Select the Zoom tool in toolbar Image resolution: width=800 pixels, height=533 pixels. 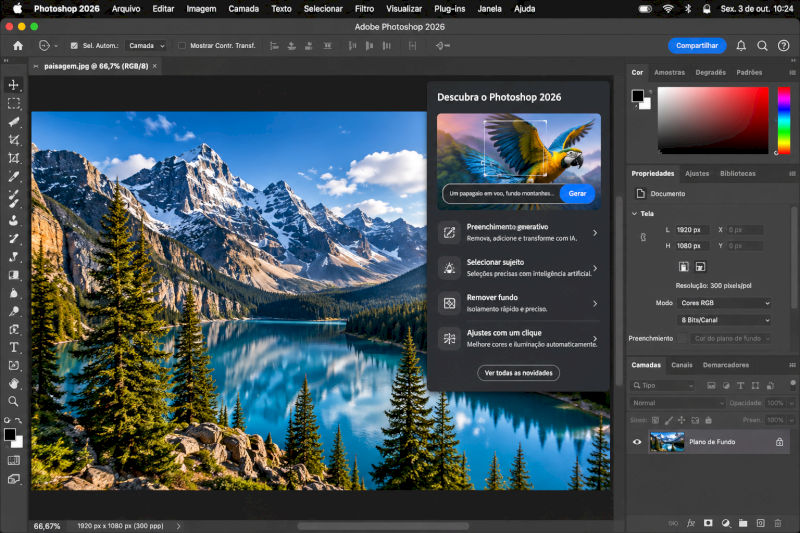(13, 401)
